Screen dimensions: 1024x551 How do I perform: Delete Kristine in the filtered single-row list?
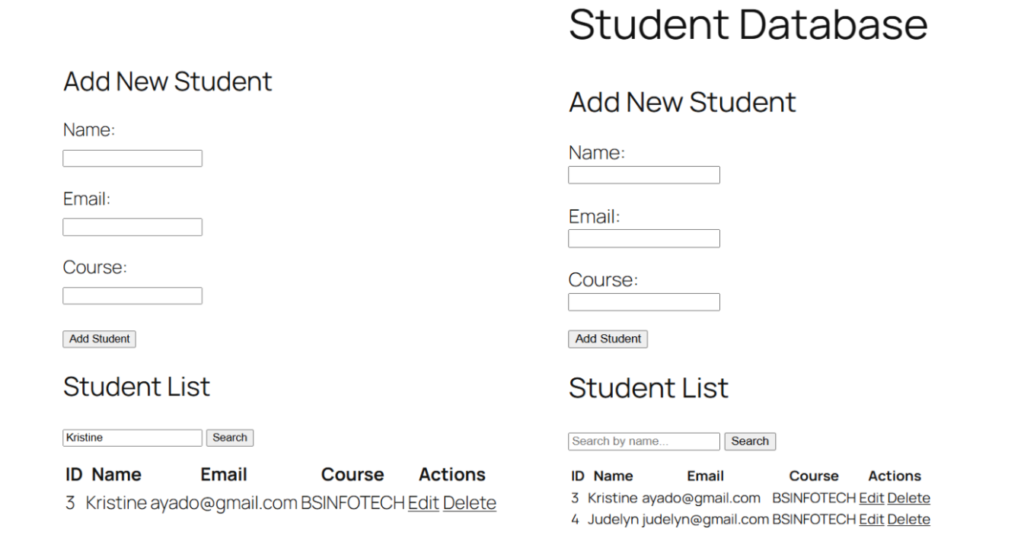click(469, 503)
